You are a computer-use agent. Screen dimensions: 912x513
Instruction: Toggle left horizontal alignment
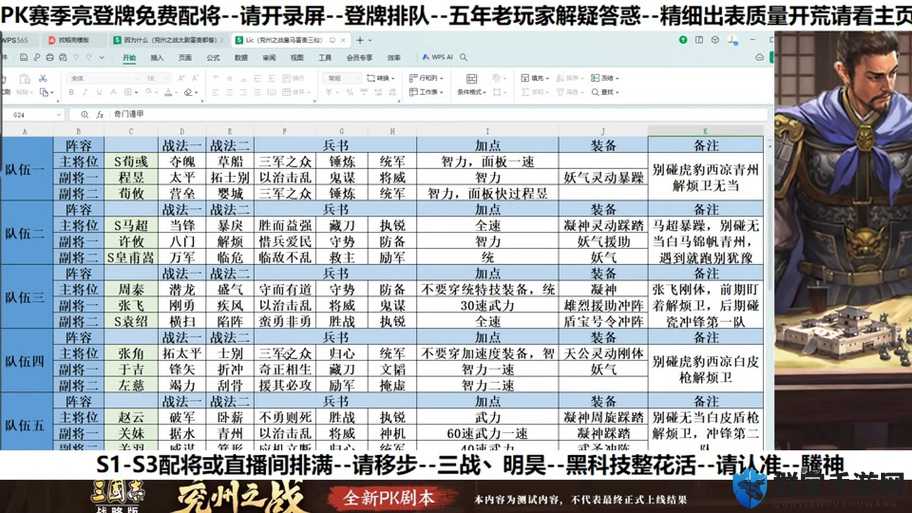[215, 92]
